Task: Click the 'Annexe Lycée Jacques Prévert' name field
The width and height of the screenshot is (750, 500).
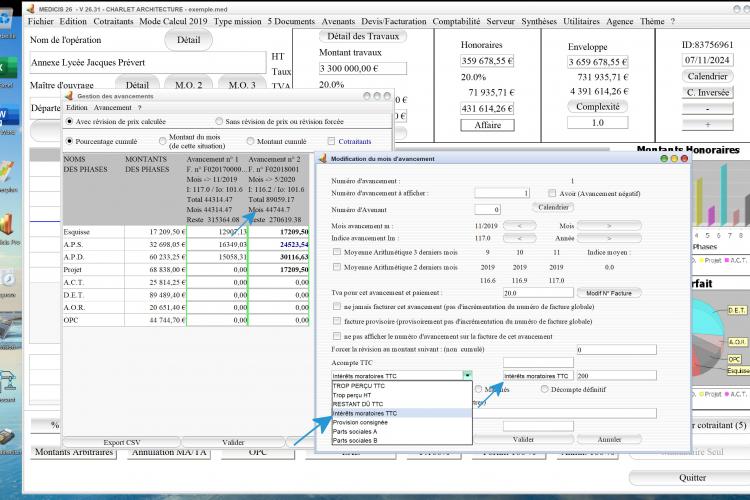Action: point(148,62)
